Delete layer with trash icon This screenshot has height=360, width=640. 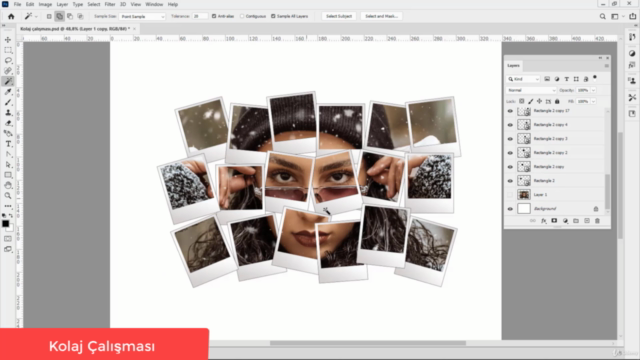coord(598,221)
